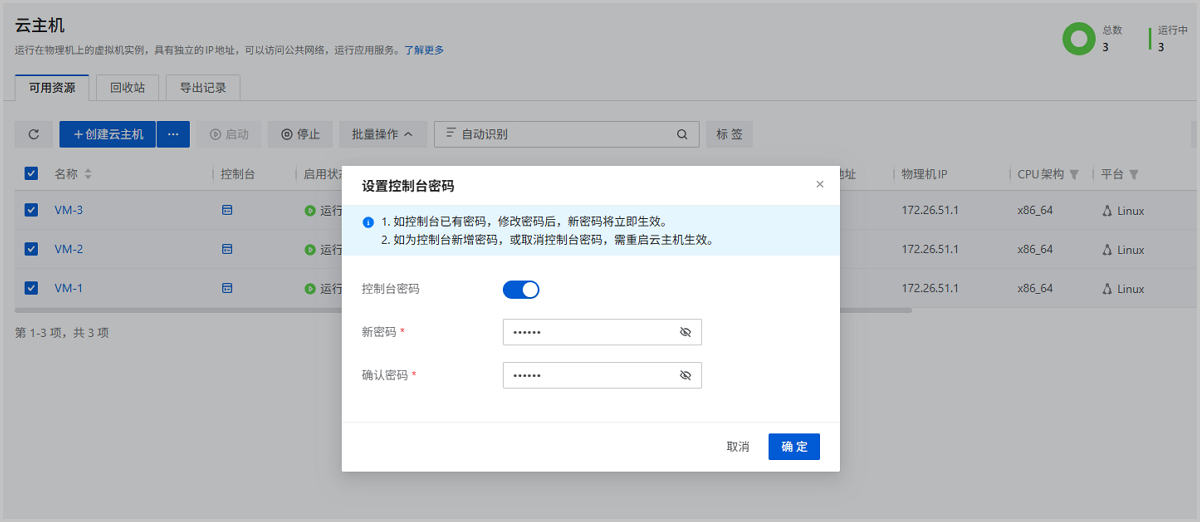Click the 确定 button
This screenshot has height=522, width=1200.
[794, 447]
